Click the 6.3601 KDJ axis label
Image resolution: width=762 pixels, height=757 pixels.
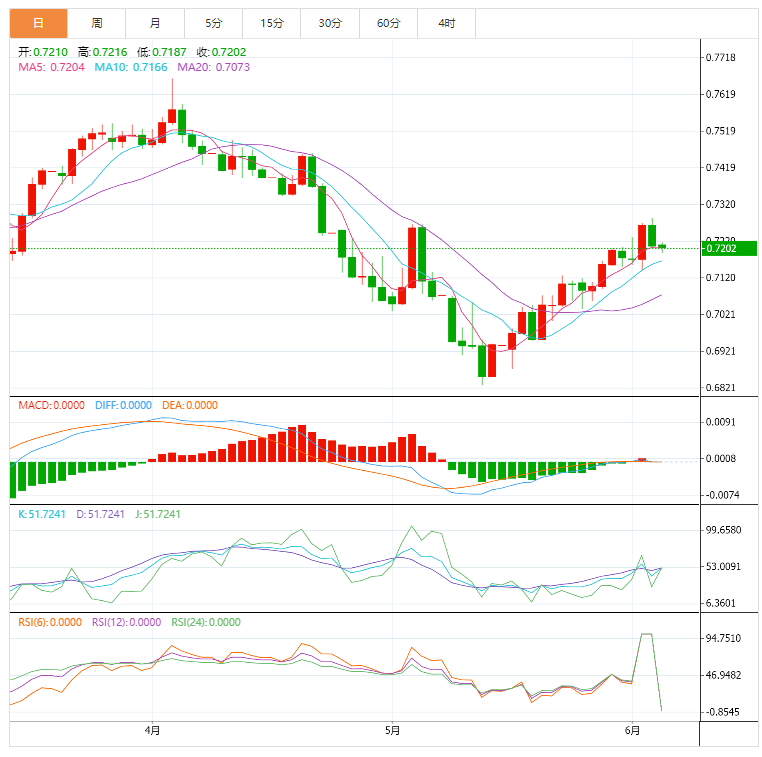click(721, 603)
